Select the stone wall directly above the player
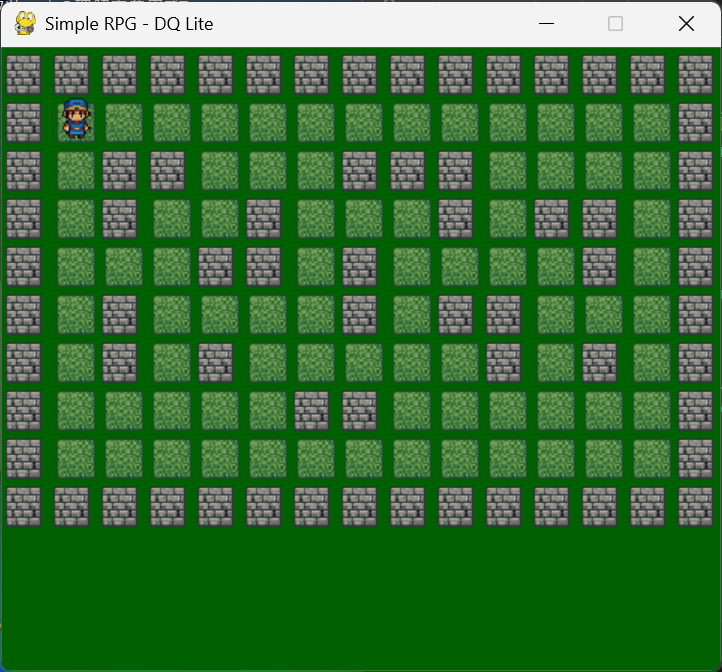This screenshot has height=672, width=722. pyautogui.click(x=71, y=74)
